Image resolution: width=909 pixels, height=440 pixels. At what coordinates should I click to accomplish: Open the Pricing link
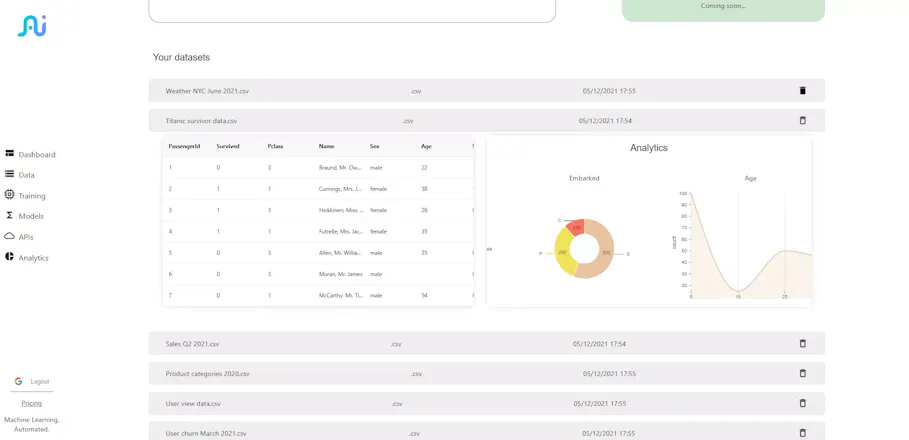point(32,403)
